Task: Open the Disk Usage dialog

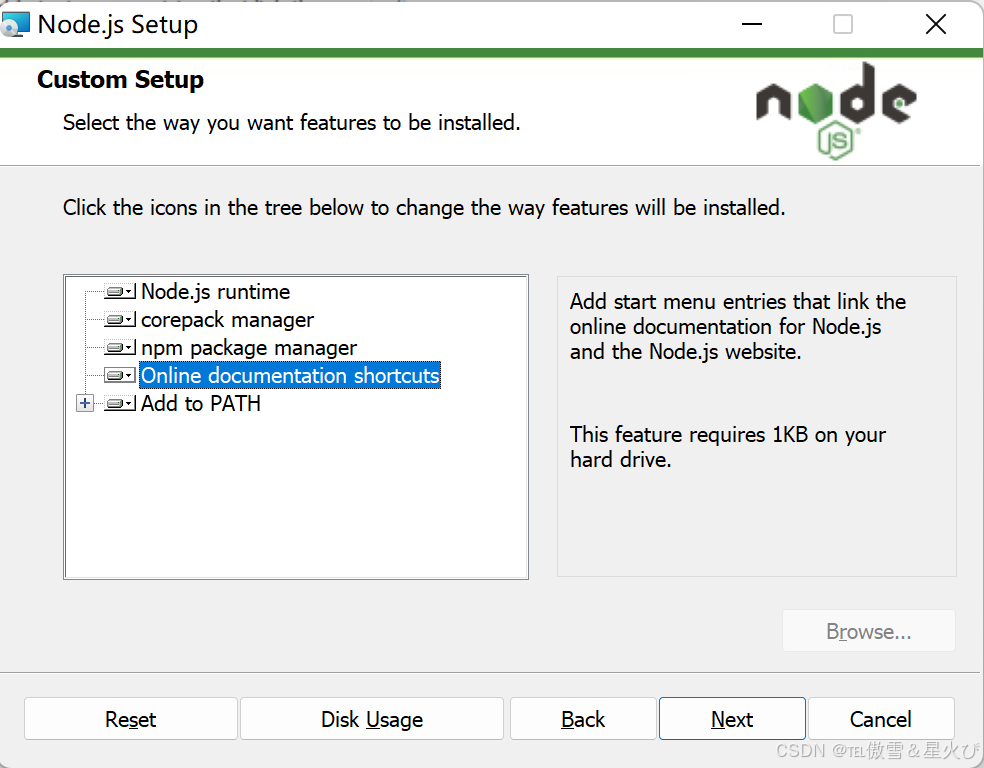Action: point(372,719)
